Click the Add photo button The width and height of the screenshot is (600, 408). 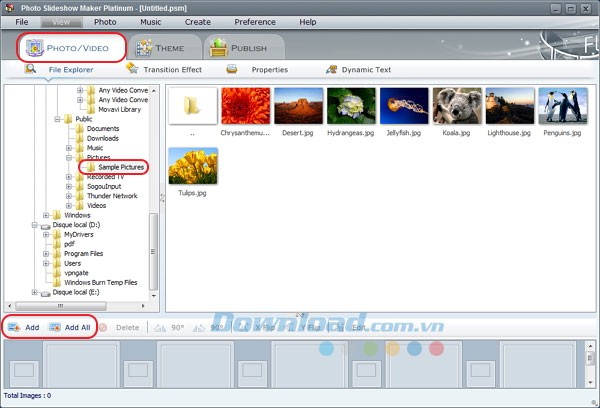point(24,327)
